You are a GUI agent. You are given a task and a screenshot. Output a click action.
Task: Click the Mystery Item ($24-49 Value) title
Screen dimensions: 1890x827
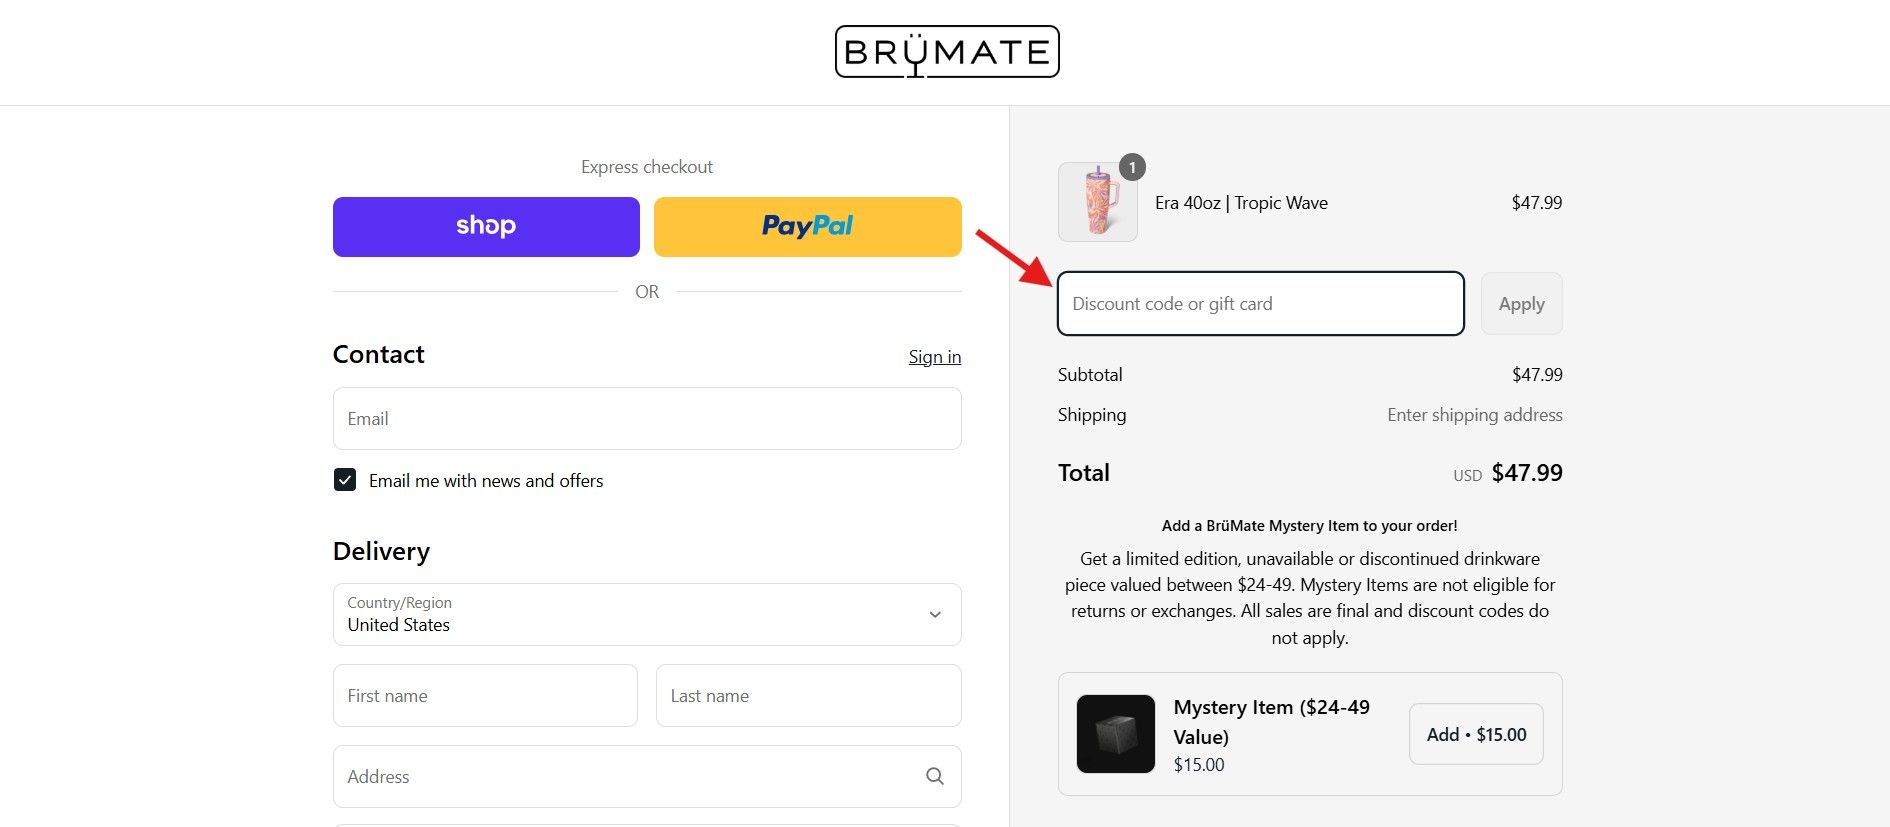pyautogui.click(x=1271, y=721)
